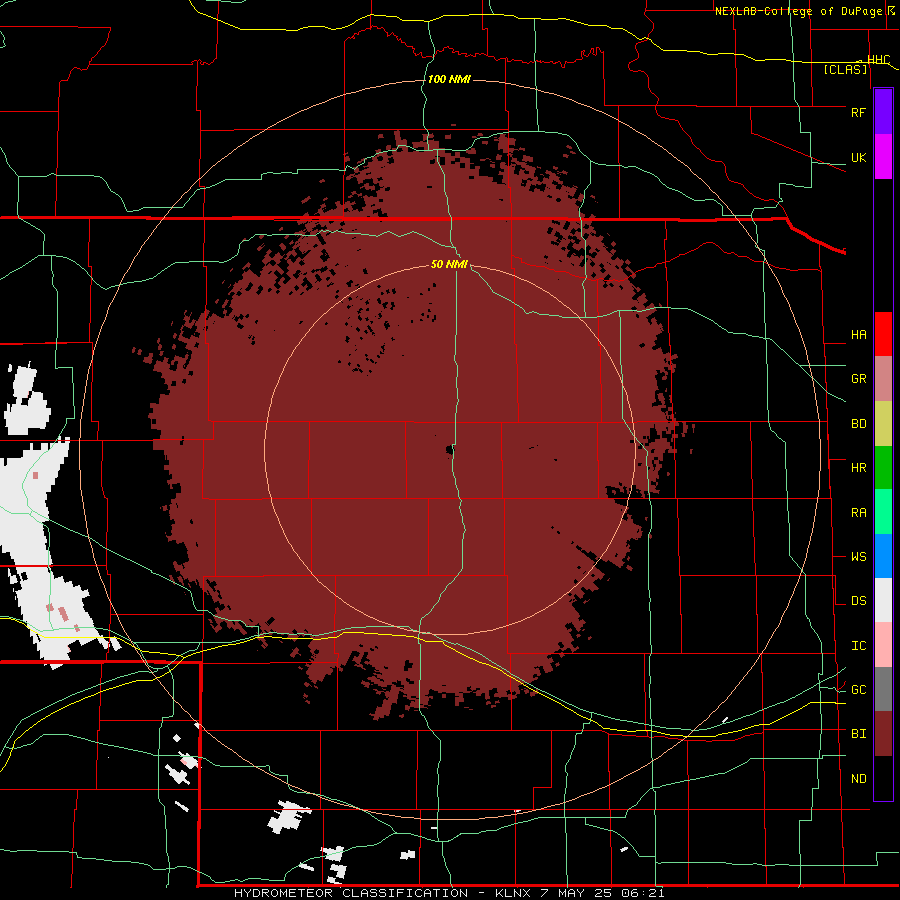Click the RF legend label
This screenshot has width=900, height=900.
(x=858, y=112)
